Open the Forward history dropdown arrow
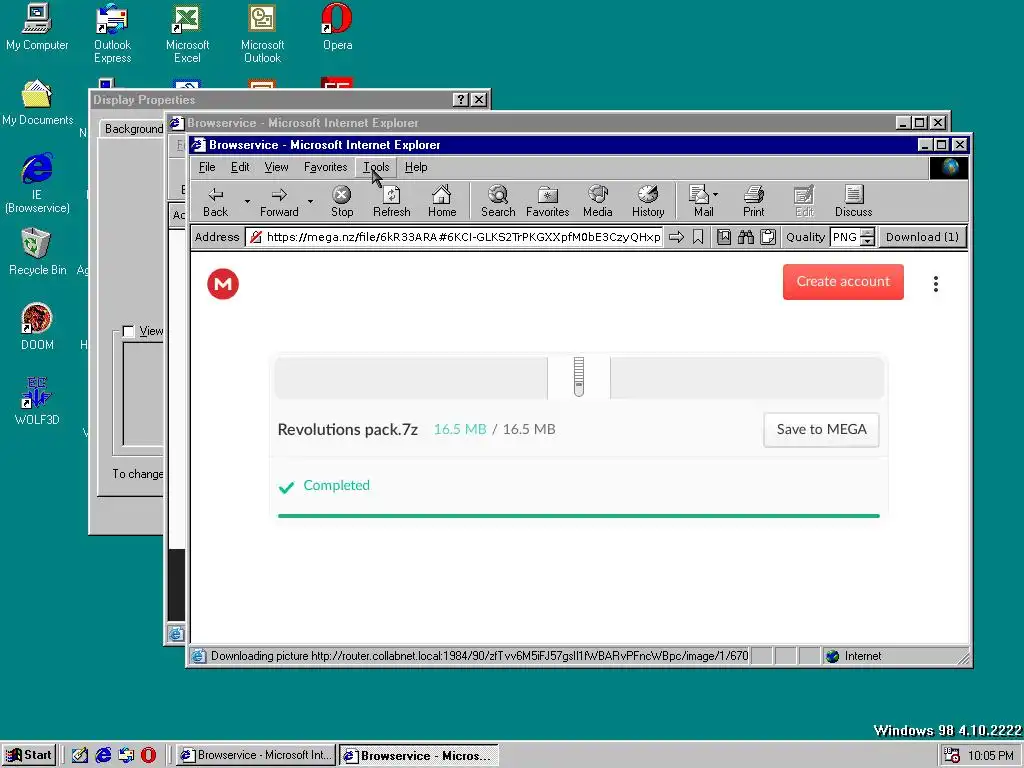Viewport: 1024px width, 768px height. (x=310, y=202)
